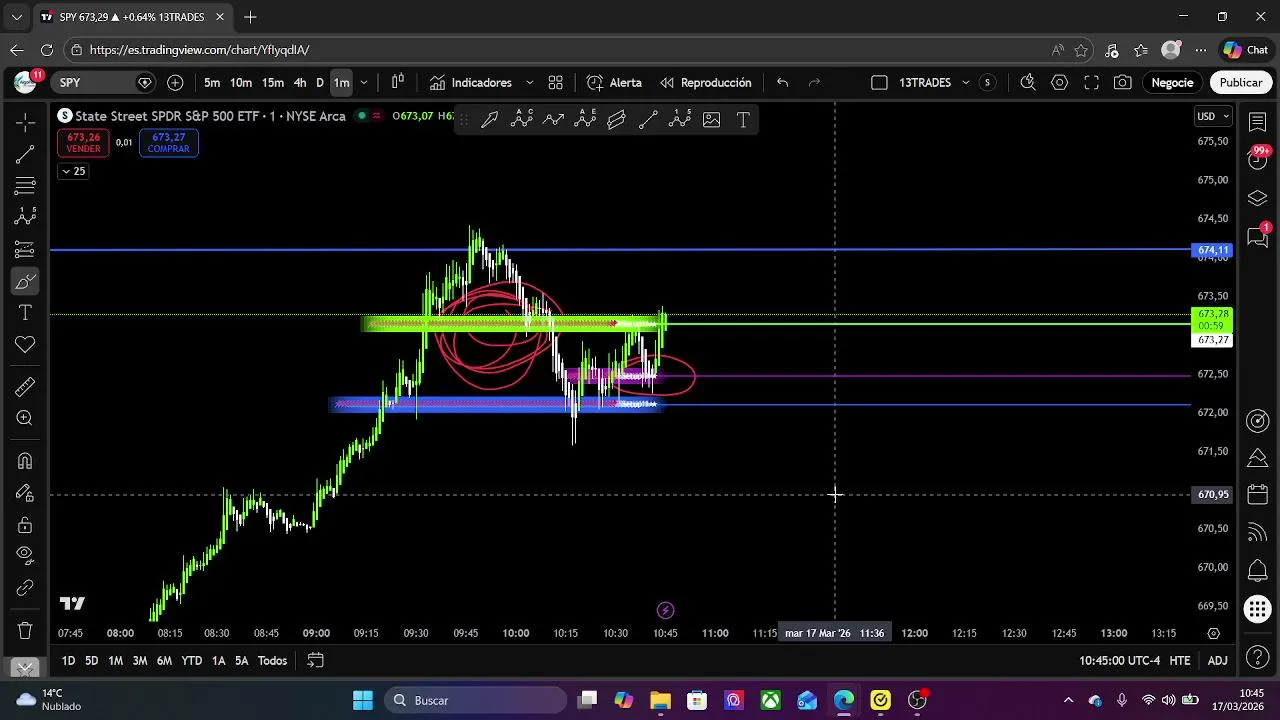Open the object tree layers panel
The height and width of the screenshot is (720, 1280).
point(1258,199)
